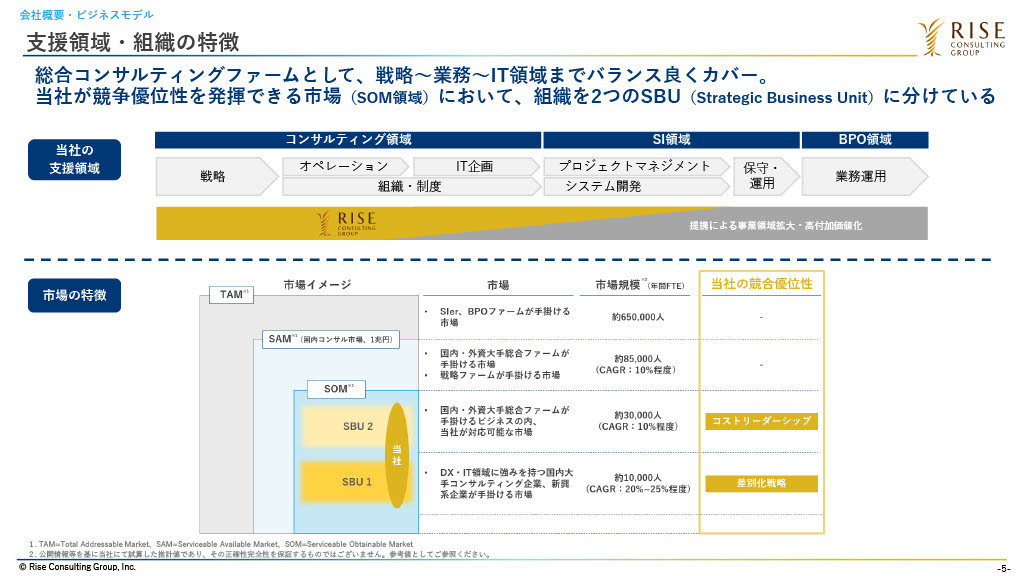Click the コストリーダーシップ gold label

coord(761,421)
